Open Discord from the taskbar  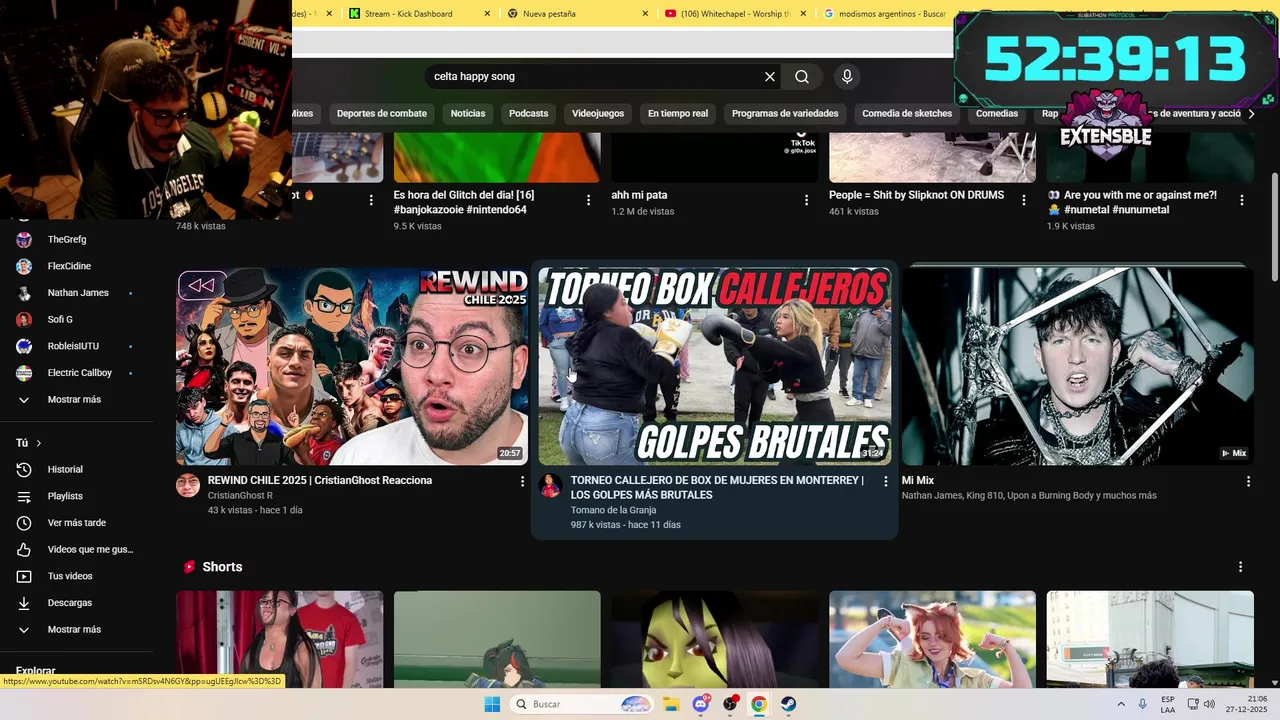click(x=701, y=704)
